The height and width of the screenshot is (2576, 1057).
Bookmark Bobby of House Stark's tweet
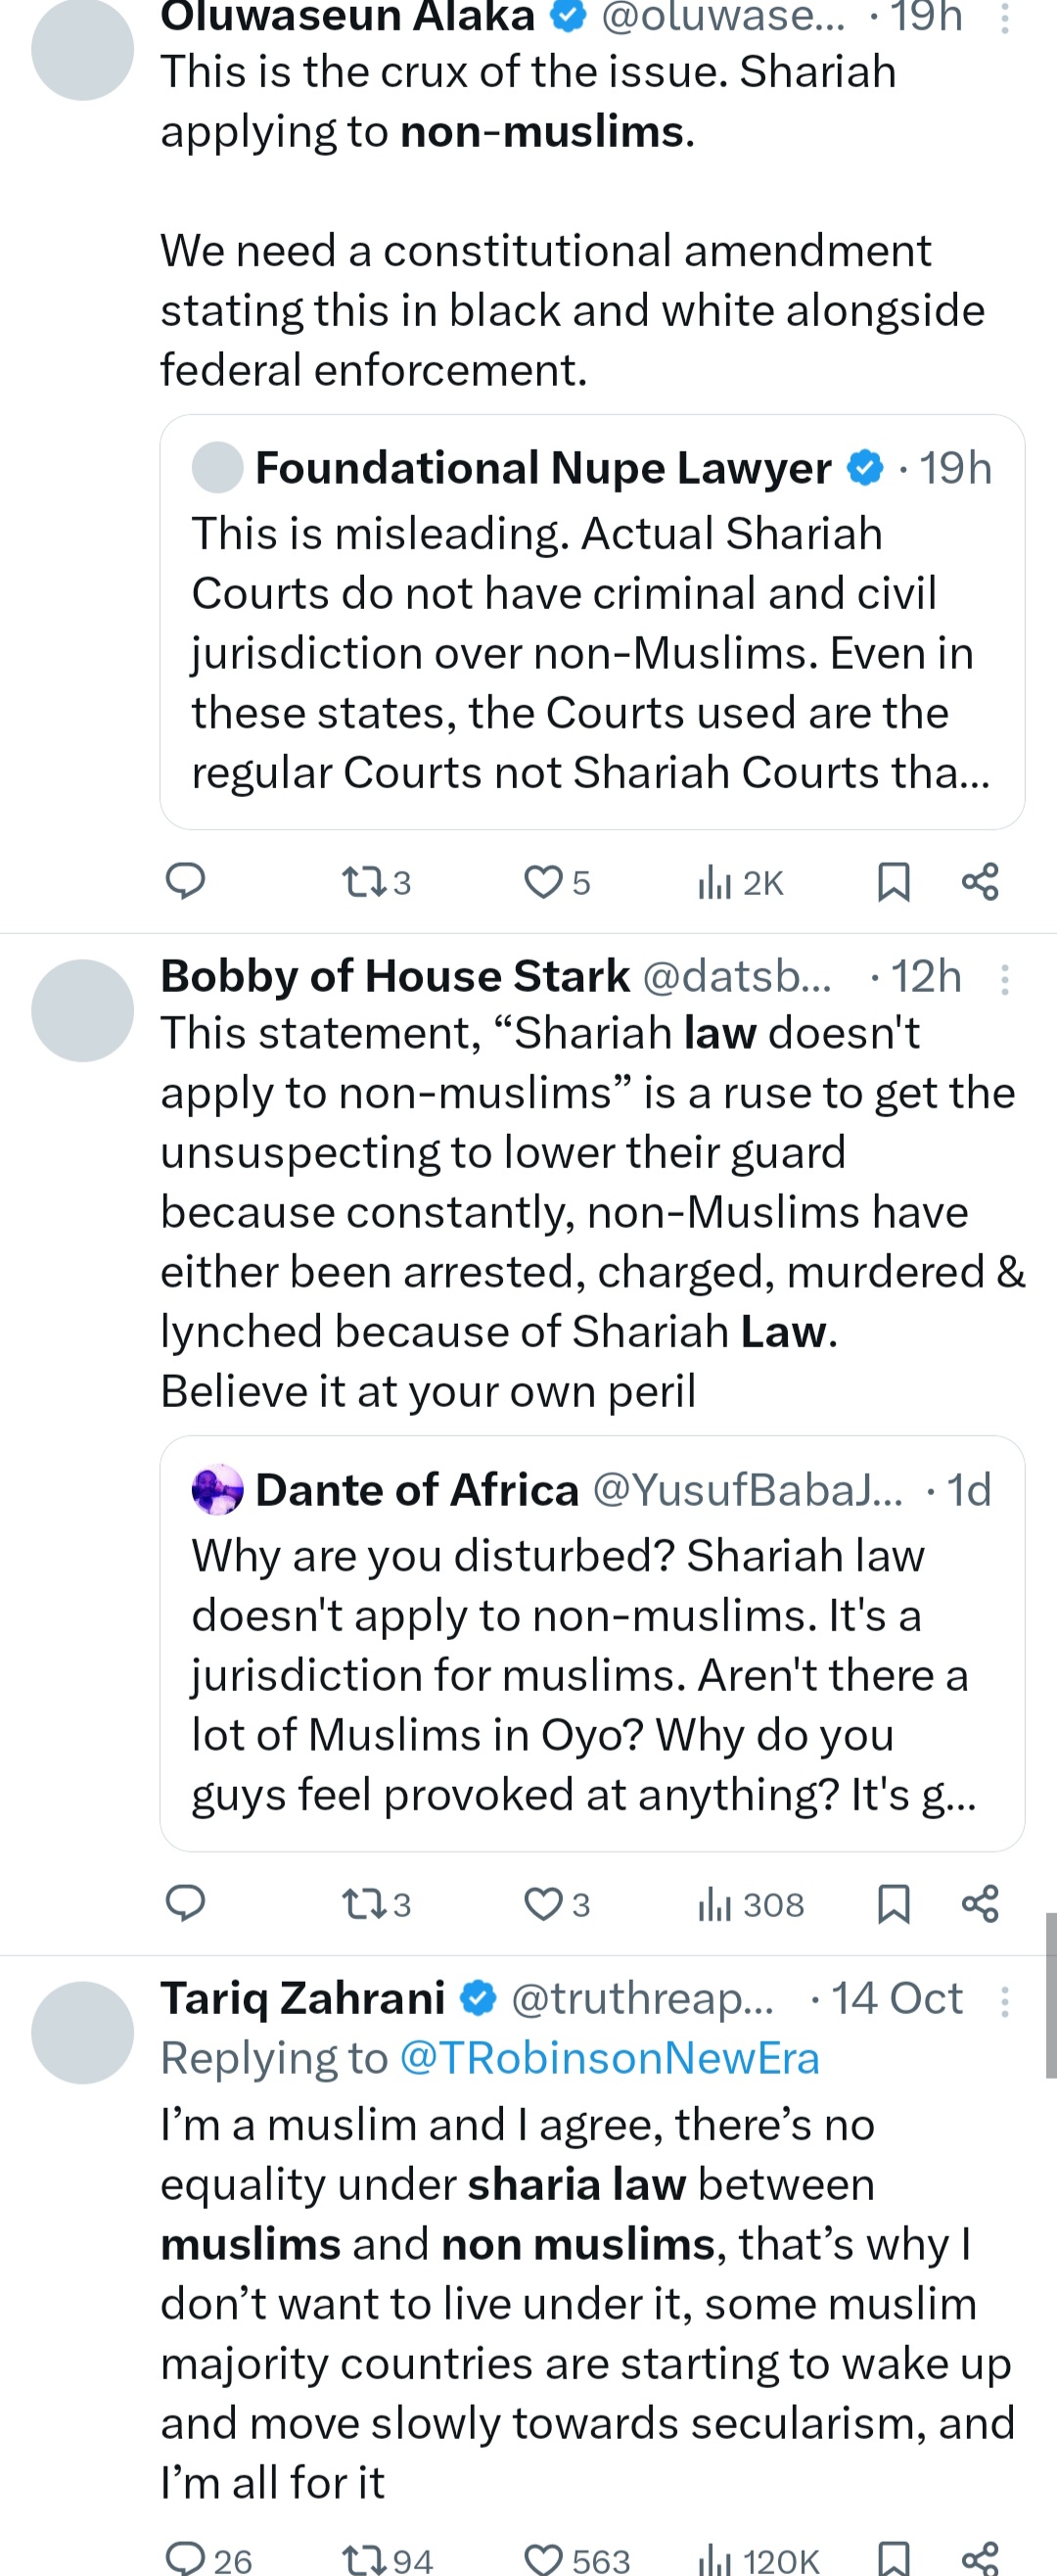(893, 1904)
